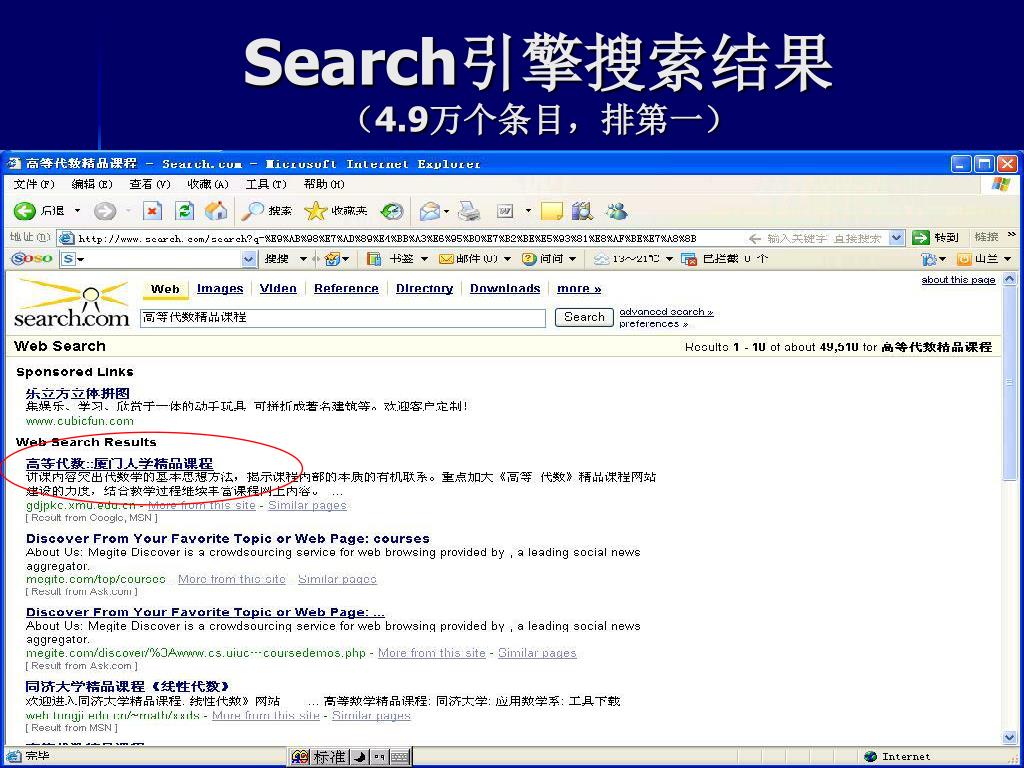
Task: Click the 山兰 user dropdown
Action: point(985,259)
